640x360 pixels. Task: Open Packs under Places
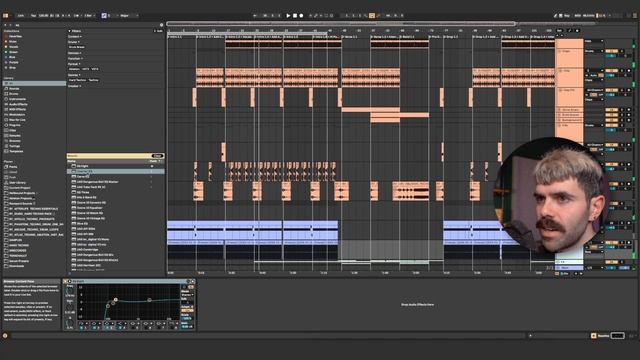[13, 167]
